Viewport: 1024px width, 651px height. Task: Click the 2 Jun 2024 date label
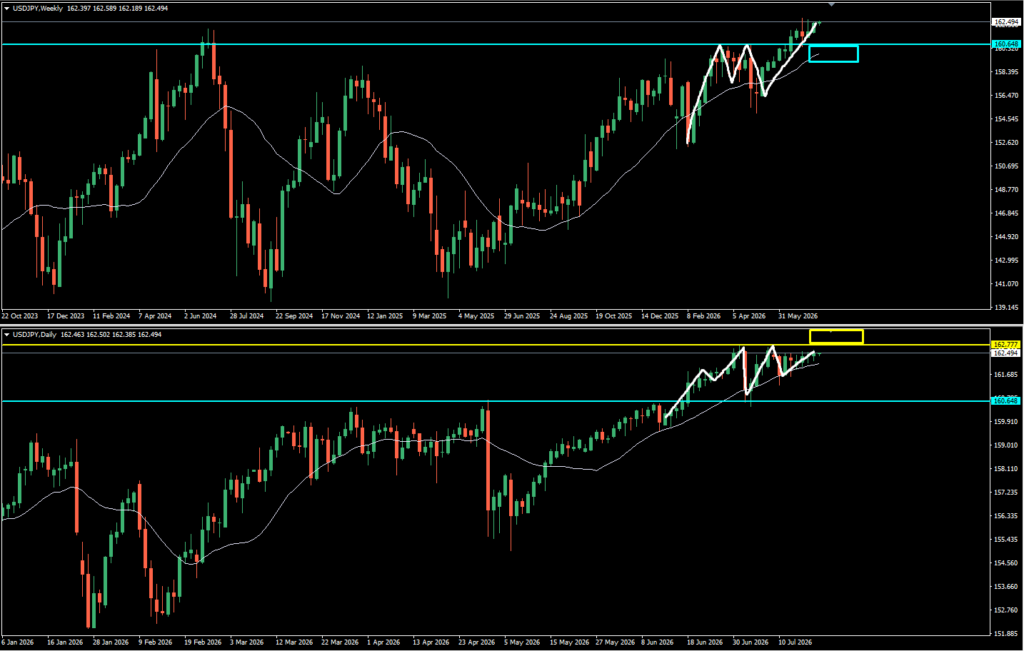200,315
